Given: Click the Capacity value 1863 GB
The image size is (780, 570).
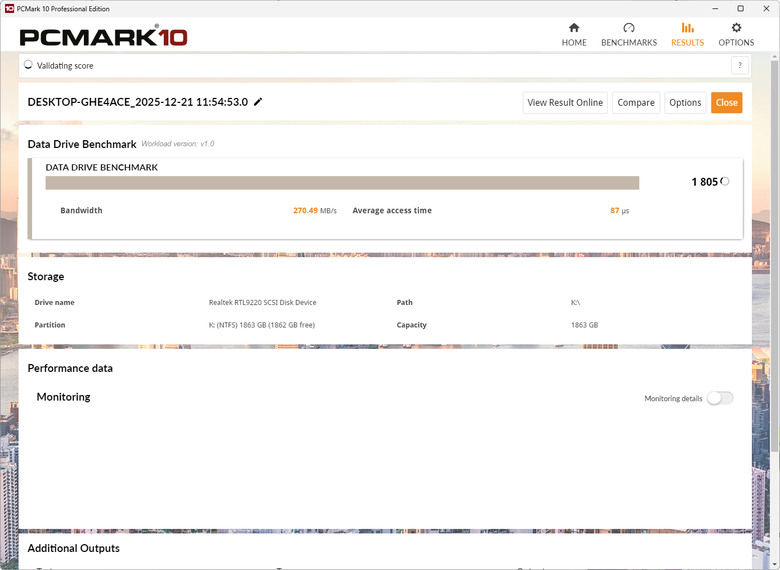Looking at the screenshot, I should (x=585, y=325).
